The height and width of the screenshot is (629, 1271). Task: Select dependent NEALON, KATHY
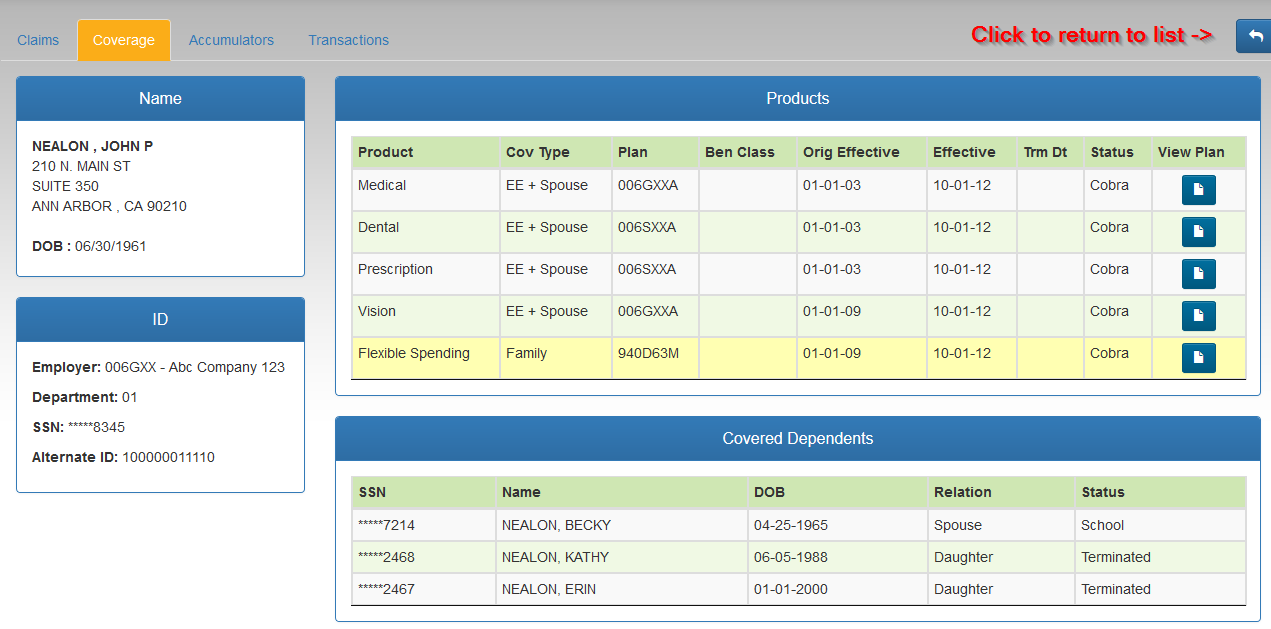[x=555, y=557]
